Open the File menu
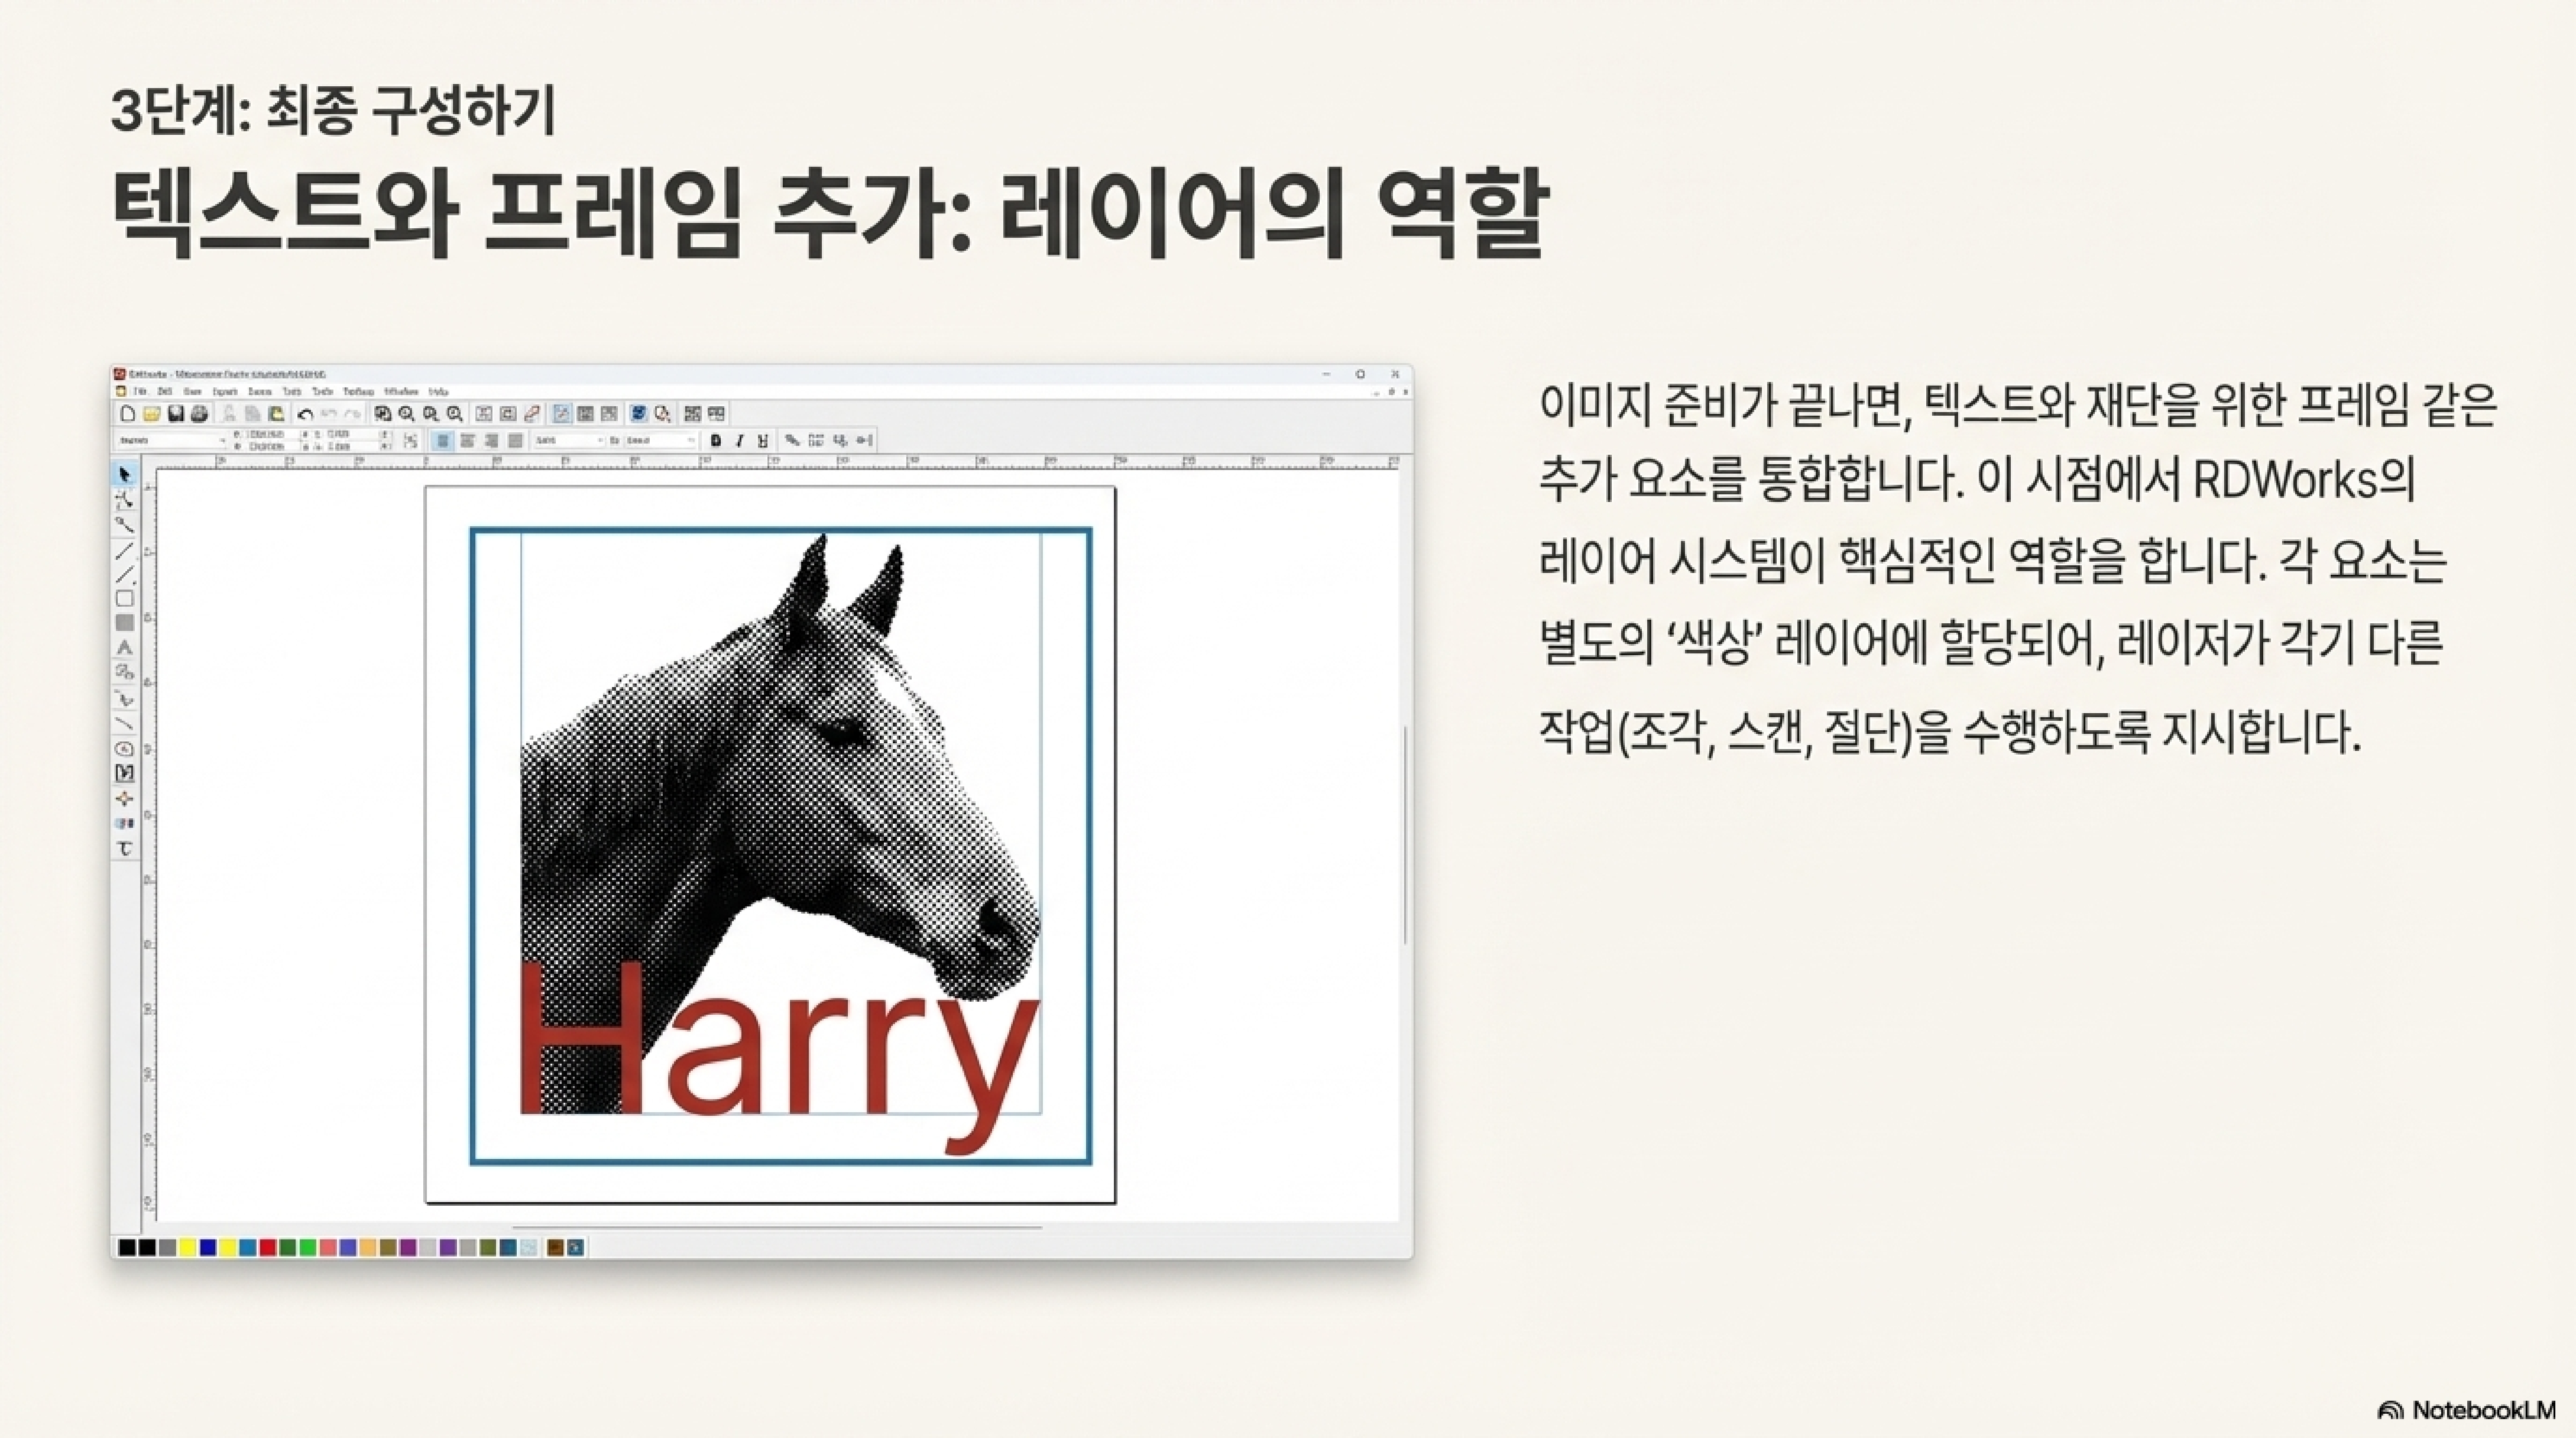Viewport: 2576px width, 1438px height. [141, 392]
